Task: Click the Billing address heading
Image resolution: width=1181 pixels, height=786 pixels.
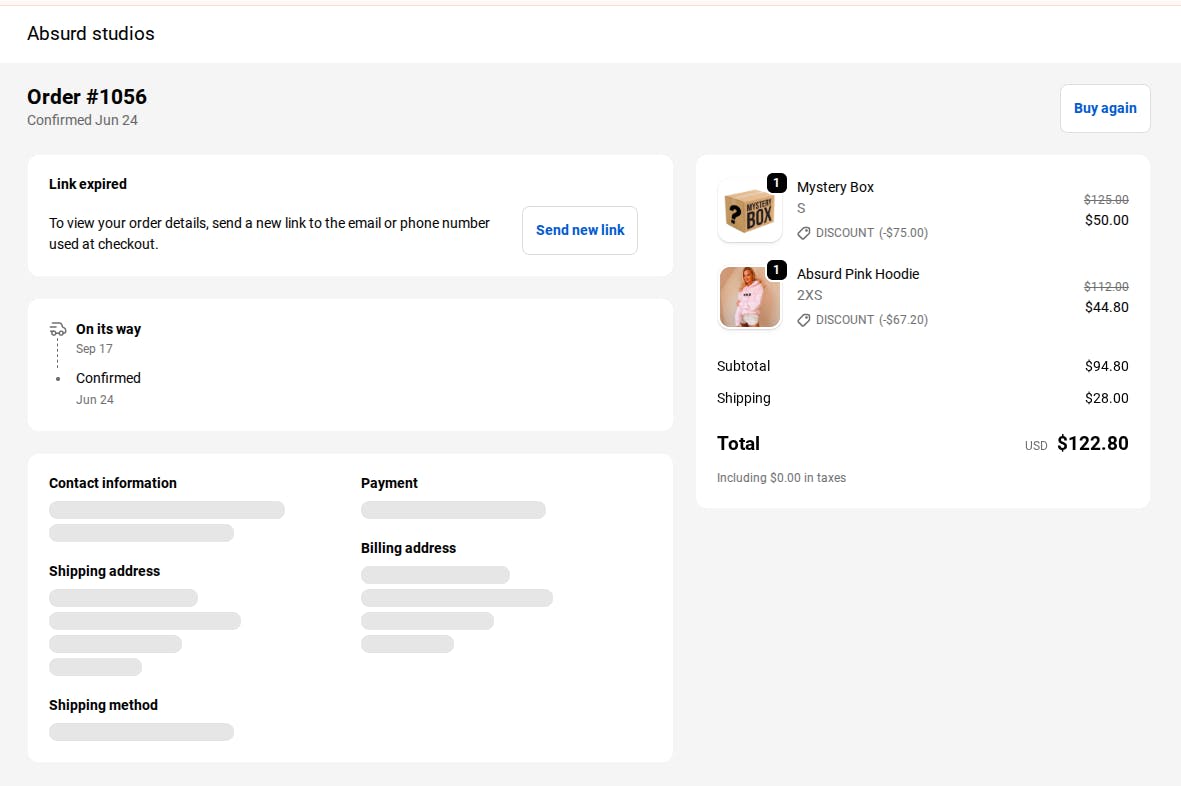Action: tap(408, 548)
